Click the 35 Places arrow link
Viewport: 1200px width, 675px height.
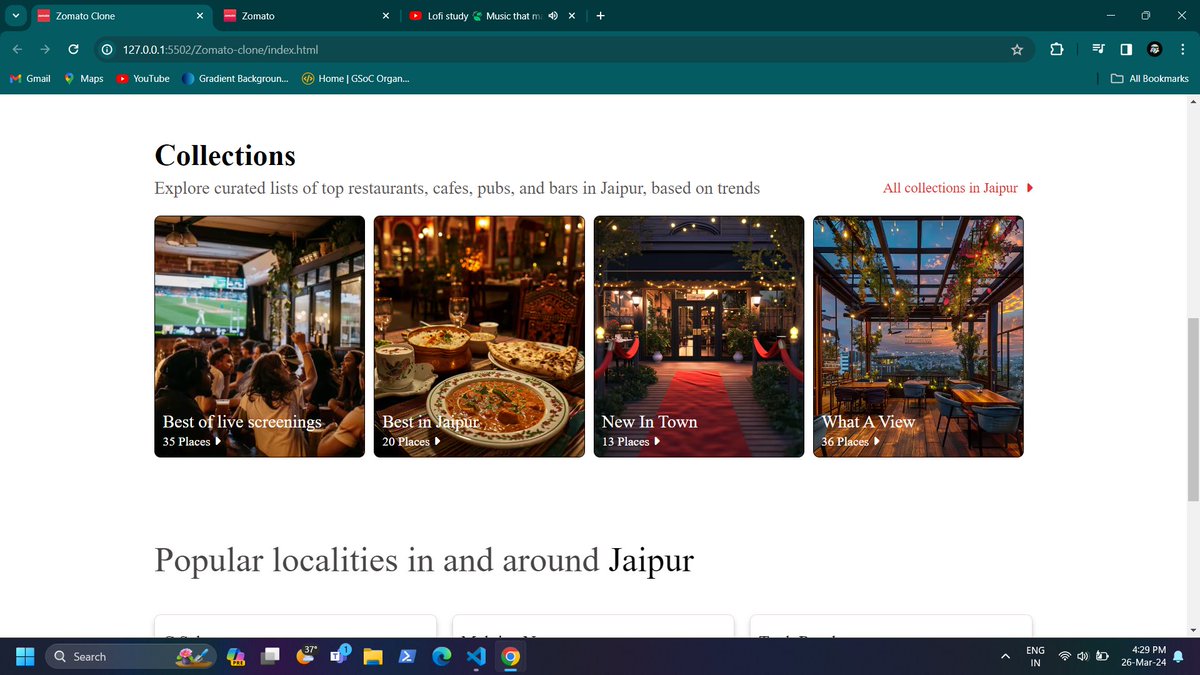[x=192, y=441]
